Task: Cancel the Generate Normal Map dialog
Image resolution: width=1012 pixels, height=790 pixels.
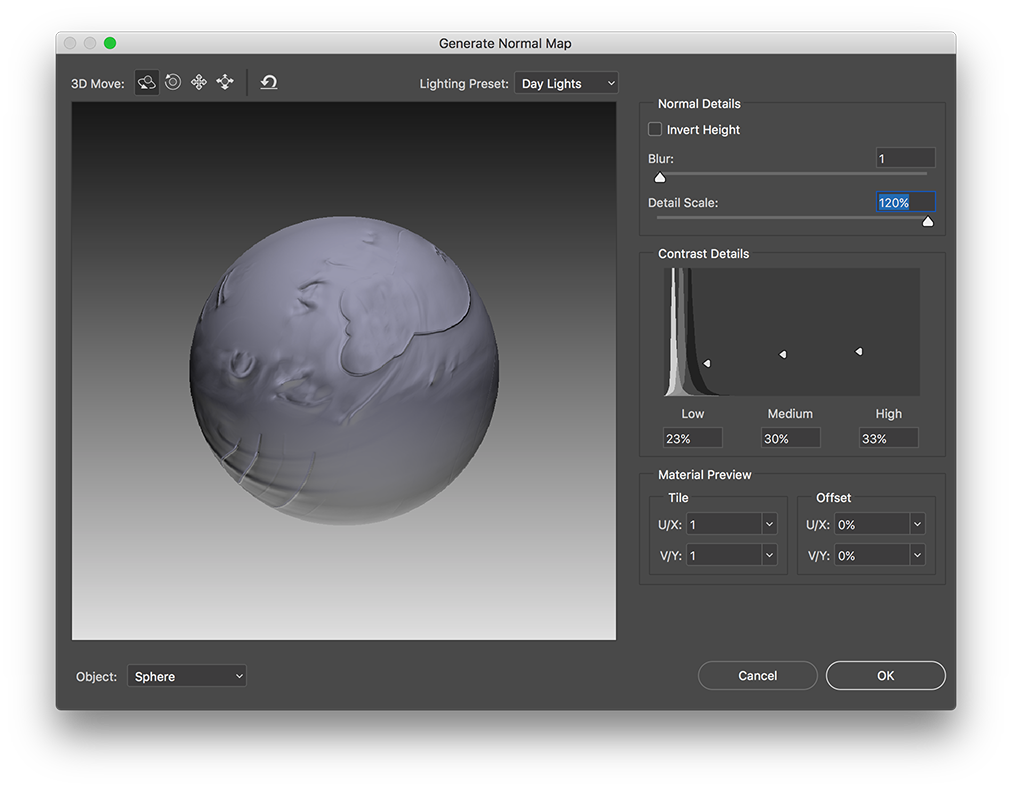Action: 757,675
